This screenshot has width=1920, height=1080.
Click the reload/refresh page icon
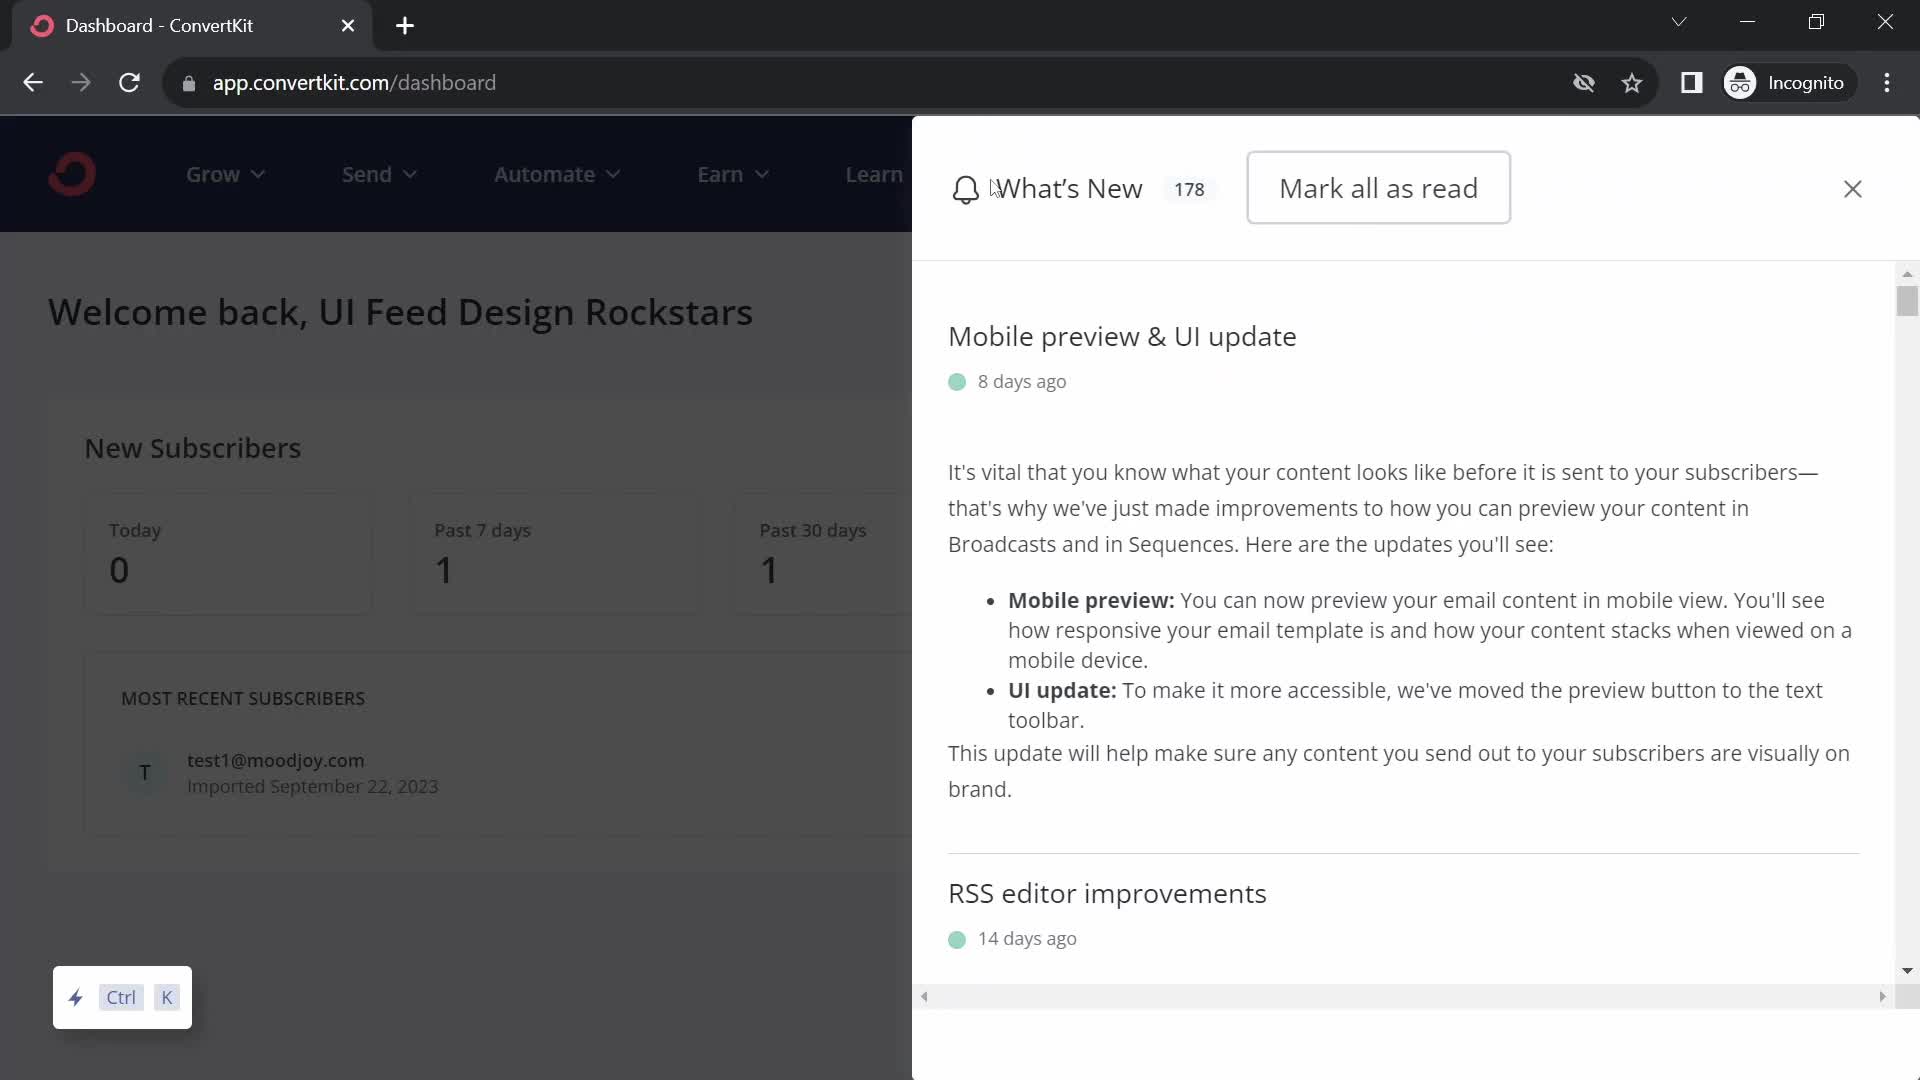pyautogui.click(x=129, y=83)
